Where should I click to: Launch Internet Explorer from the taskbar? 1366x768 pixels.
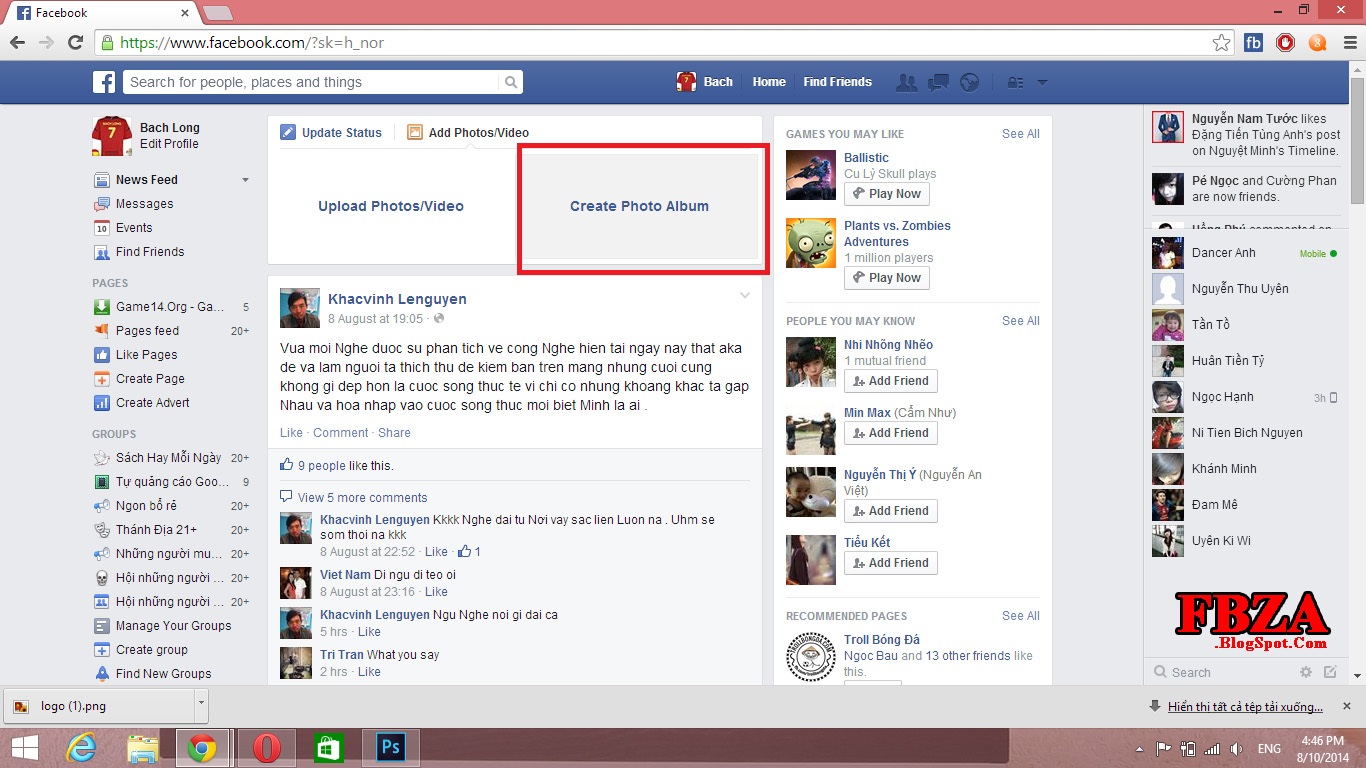pyautogui.click(x=80, y=748)
